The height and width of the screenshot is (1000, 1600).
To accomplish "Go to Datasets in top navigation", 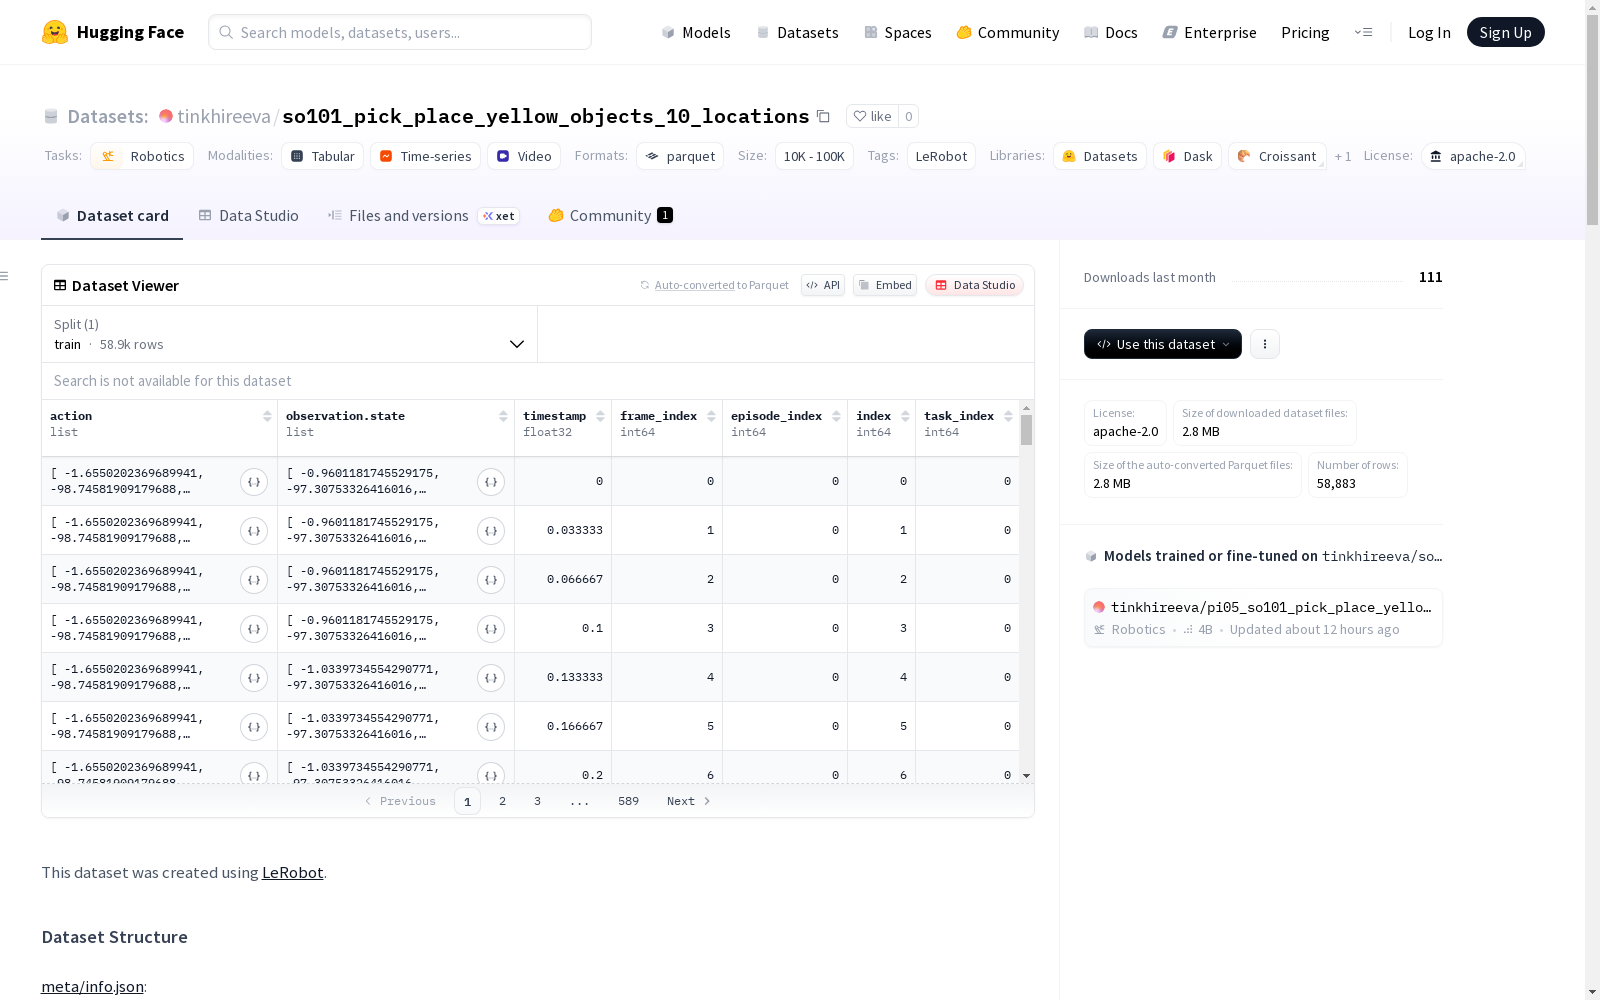I will 797,32.
